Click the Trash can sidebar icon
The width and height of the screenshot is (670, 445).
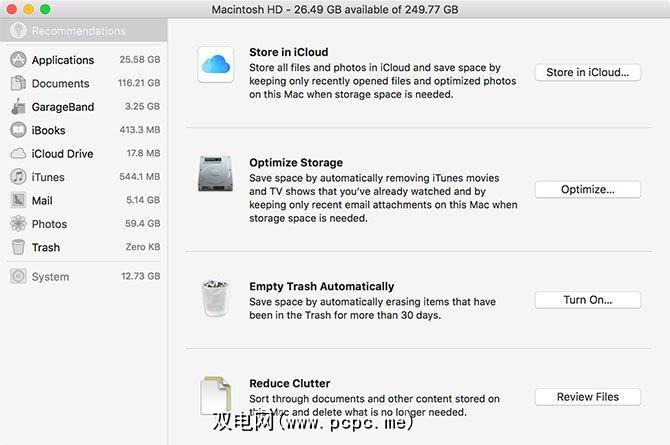click(x=18, y=247)
